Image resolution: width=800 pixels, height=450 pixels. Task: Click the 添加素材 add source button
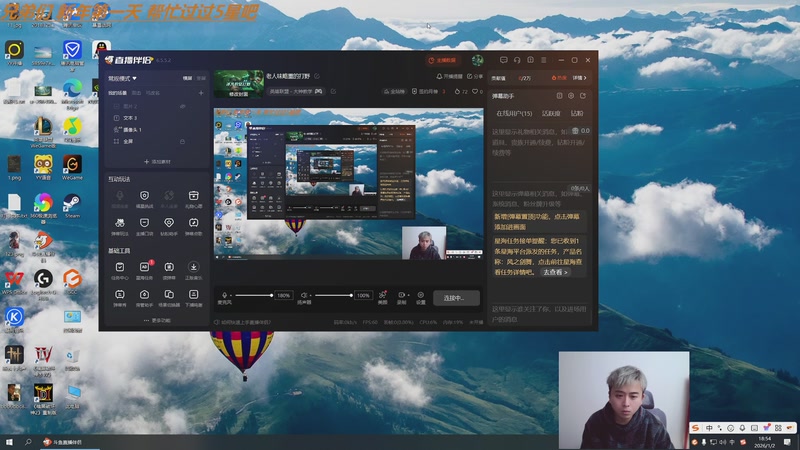click(157, 162)
